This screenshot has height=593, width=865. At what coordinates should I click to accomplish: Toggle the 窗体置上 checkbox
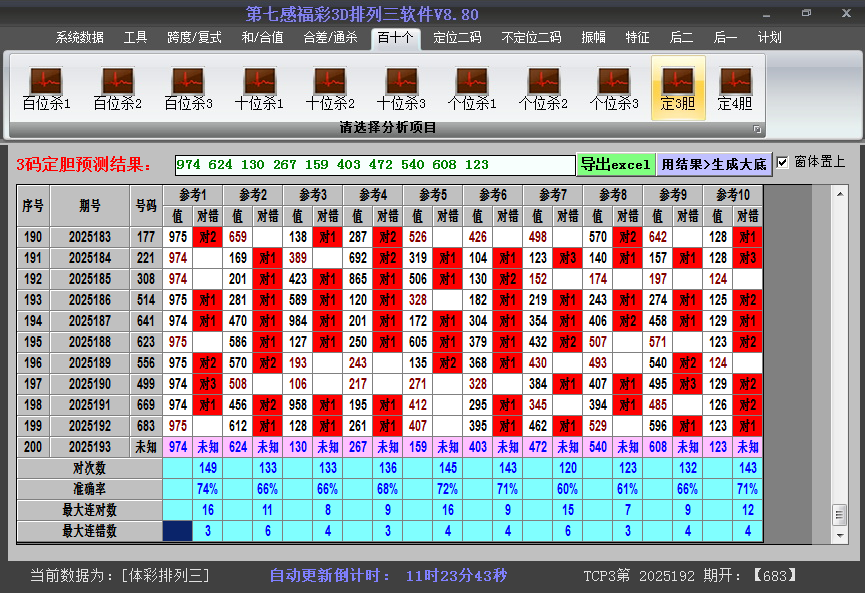click(782, 162)
